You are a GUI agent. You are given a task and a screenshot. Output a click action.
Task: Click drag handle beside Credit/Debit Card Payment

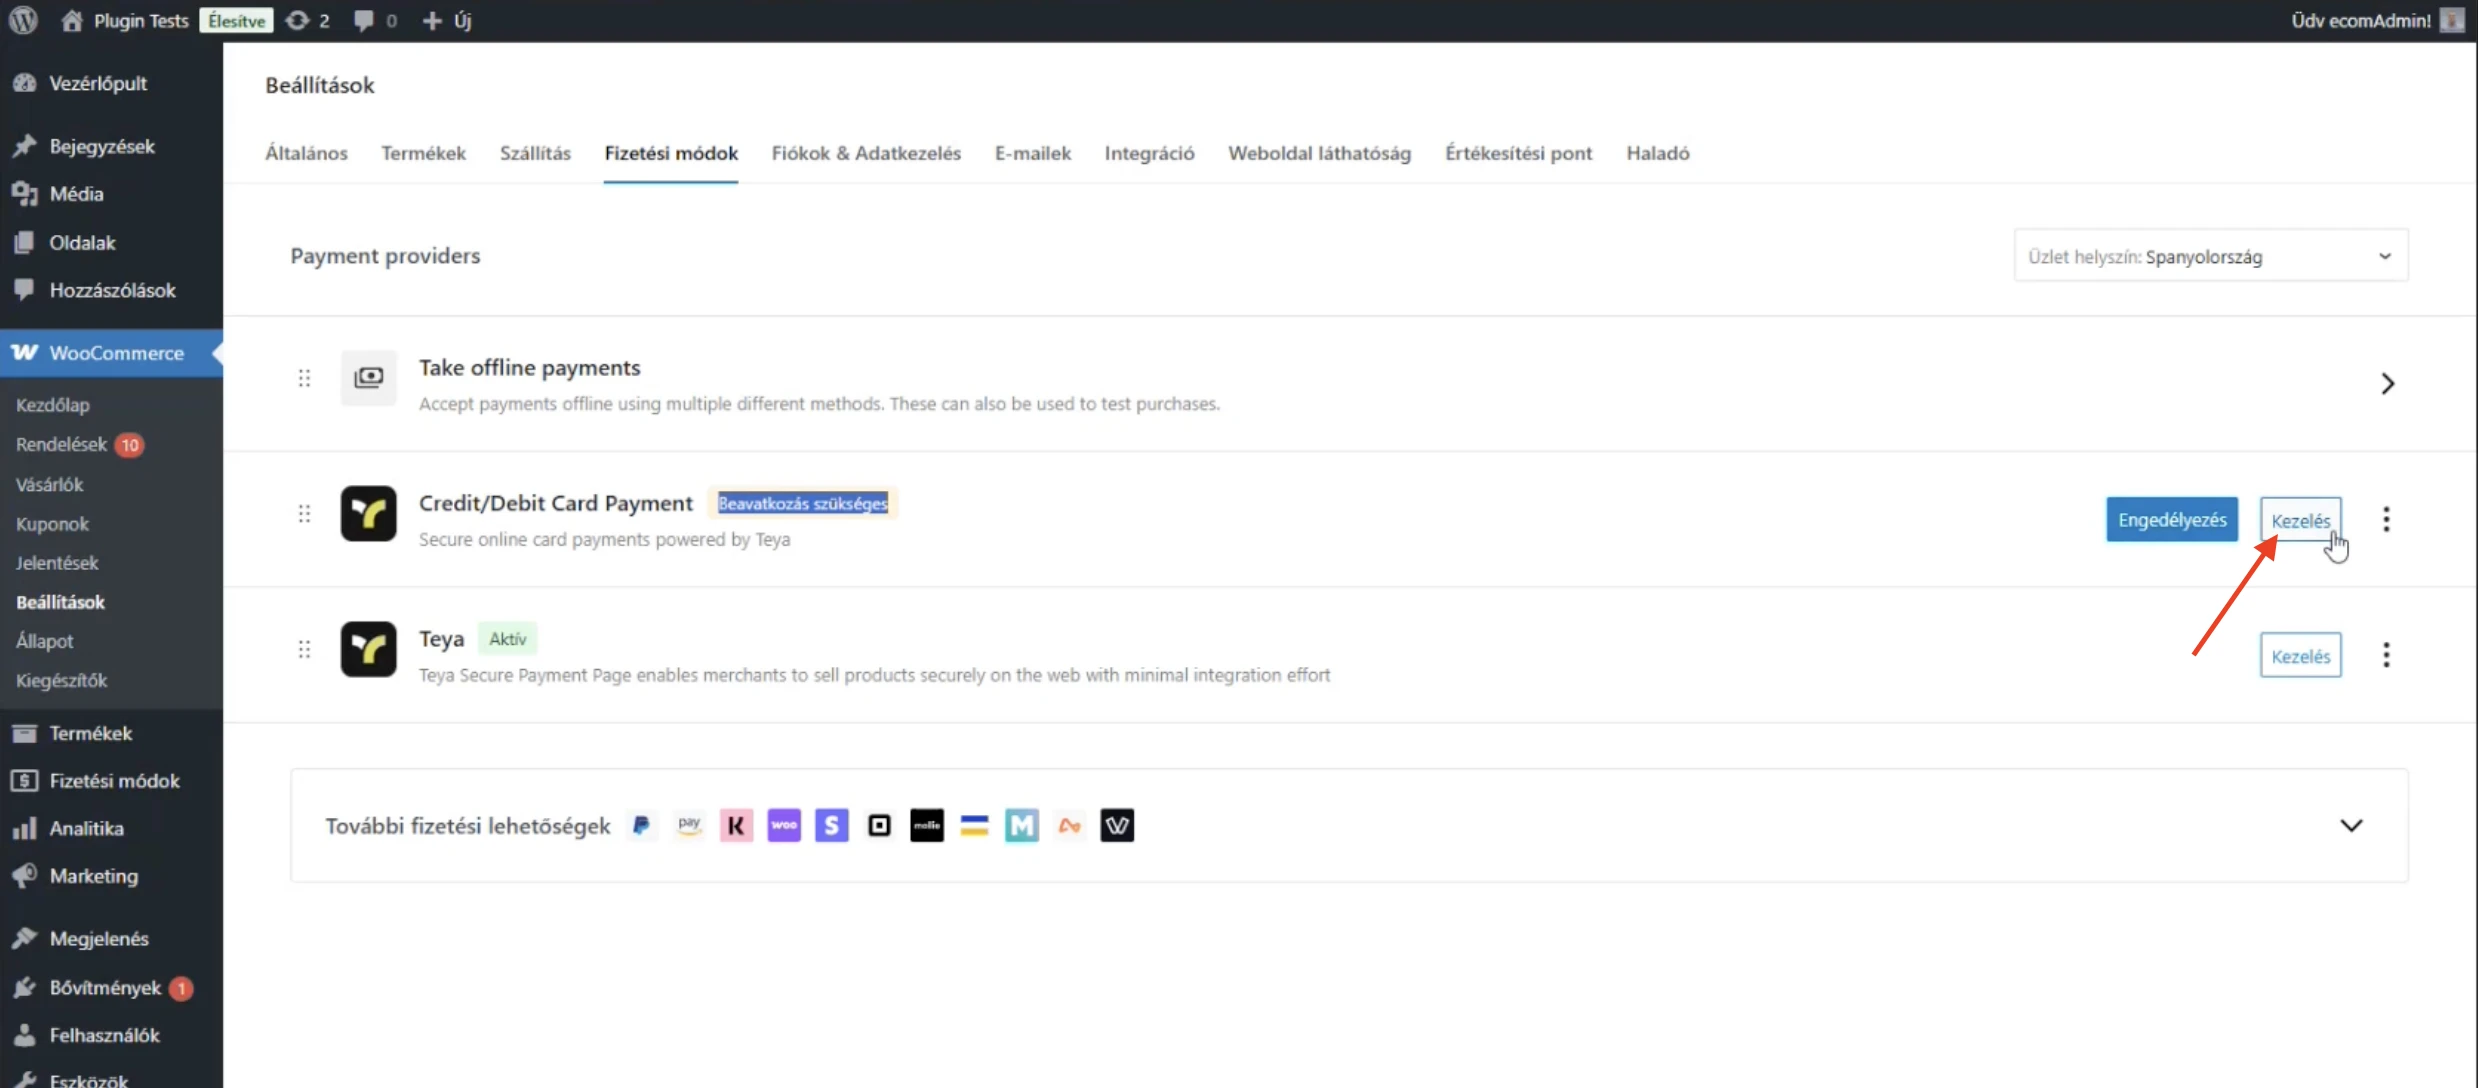click(x=304, y=514)
